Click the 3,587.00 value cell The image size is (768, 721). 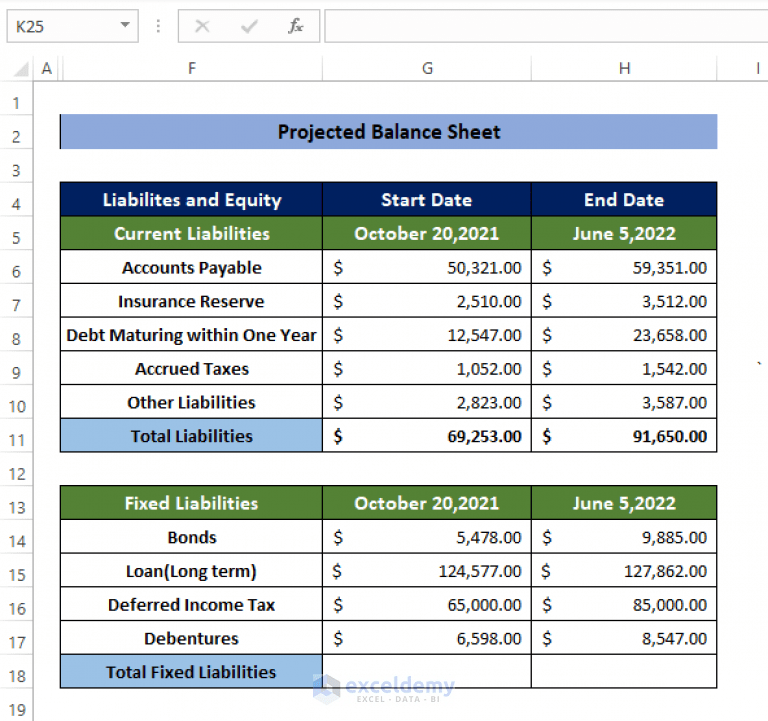624,402
